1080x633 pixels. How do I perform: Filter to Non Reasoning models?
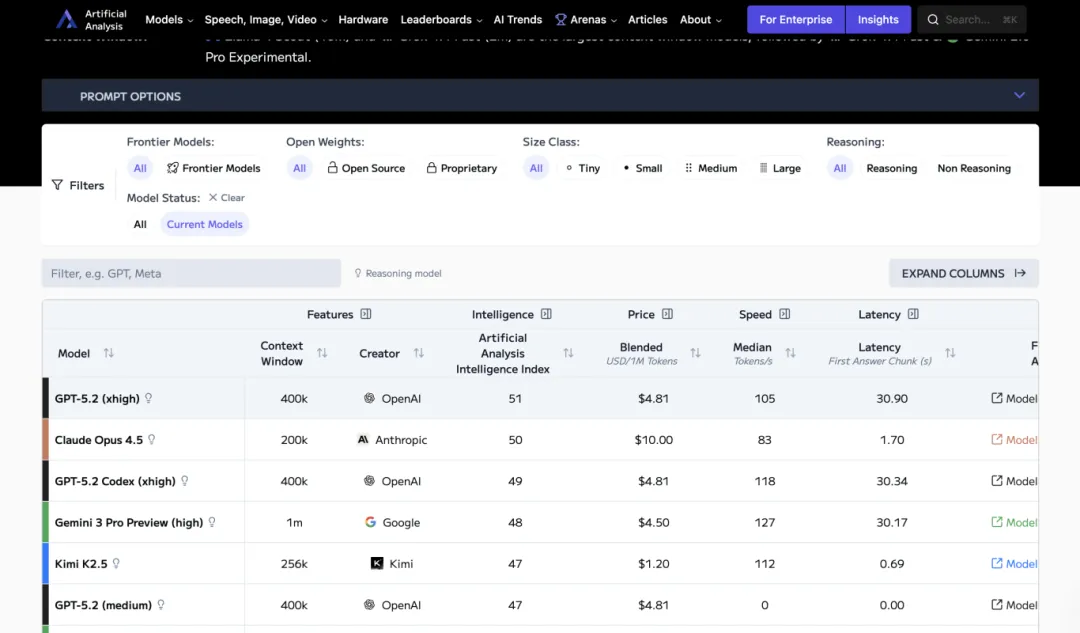974,168
